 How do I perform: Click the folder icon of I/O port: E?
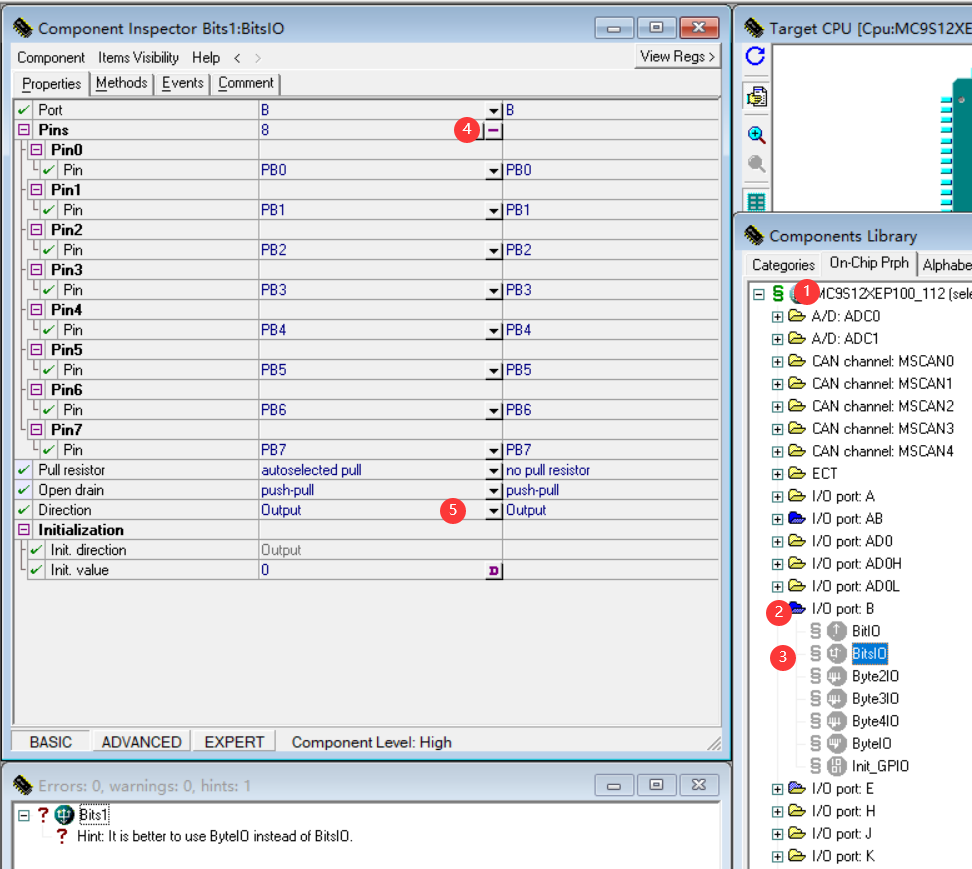tap(797, 788)
